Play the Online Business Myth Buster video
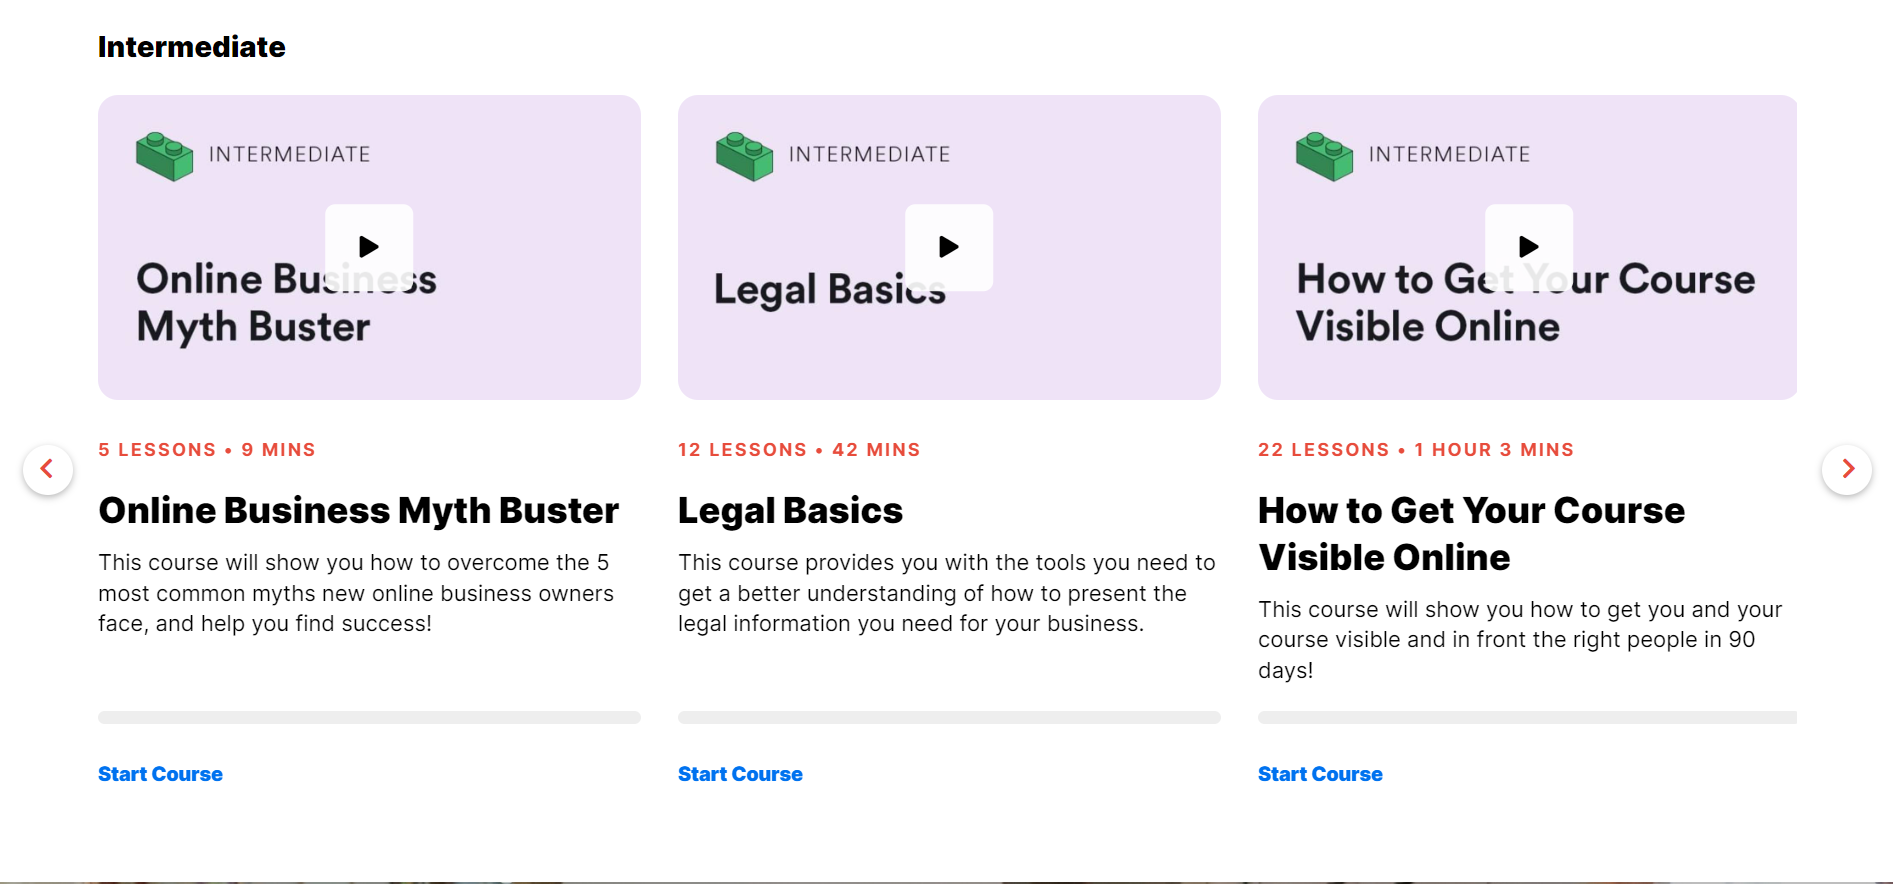This screenshot has width=1893, height=884. point(369,247)
